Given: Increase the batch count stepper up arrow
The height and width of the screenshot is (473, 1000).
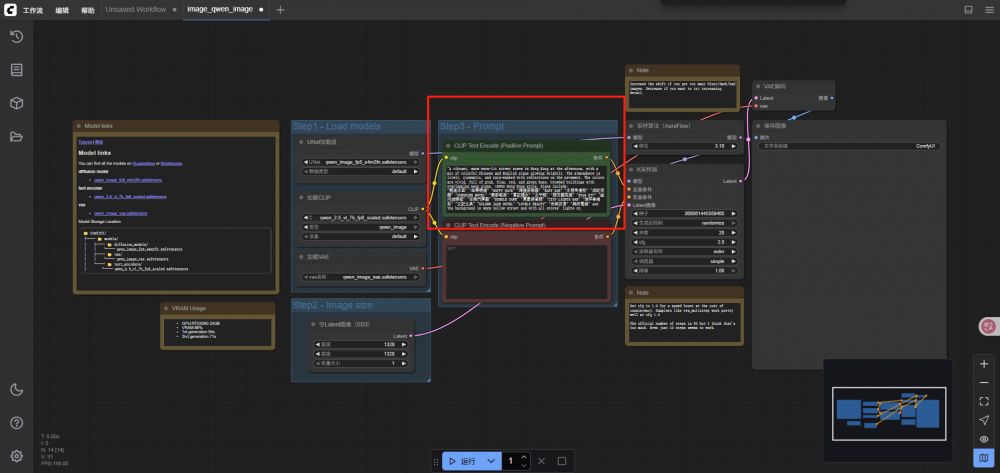Looking at the screenshot, I should tap(524, 457).
